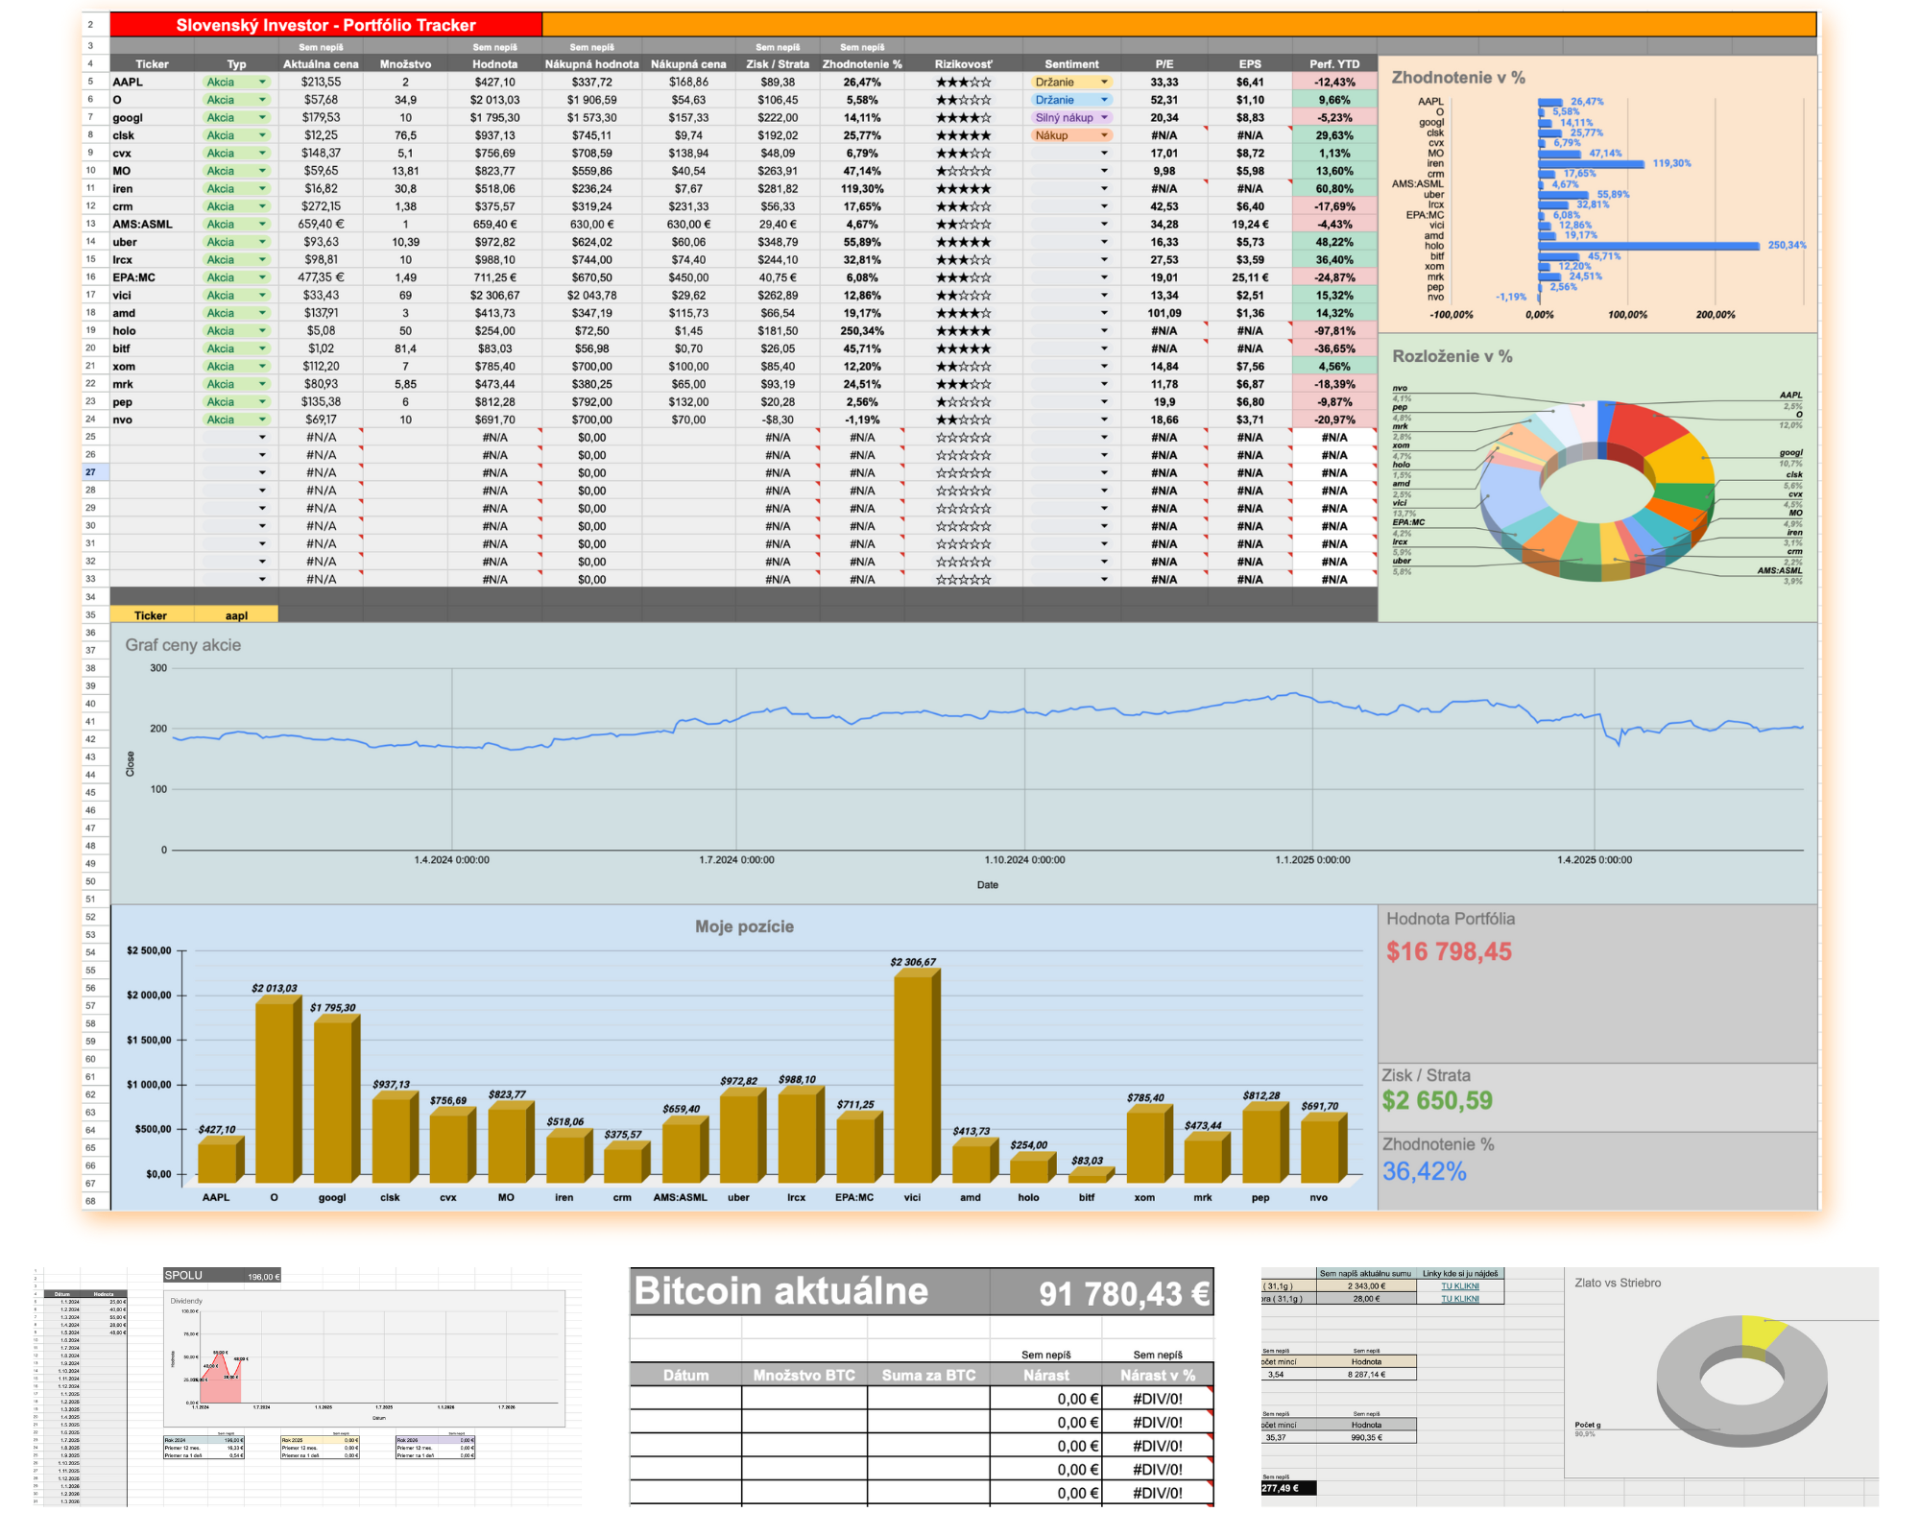Click the iren bar labeled 119,30%
Screen dimensions: 1920x1536
(1591, 164)
